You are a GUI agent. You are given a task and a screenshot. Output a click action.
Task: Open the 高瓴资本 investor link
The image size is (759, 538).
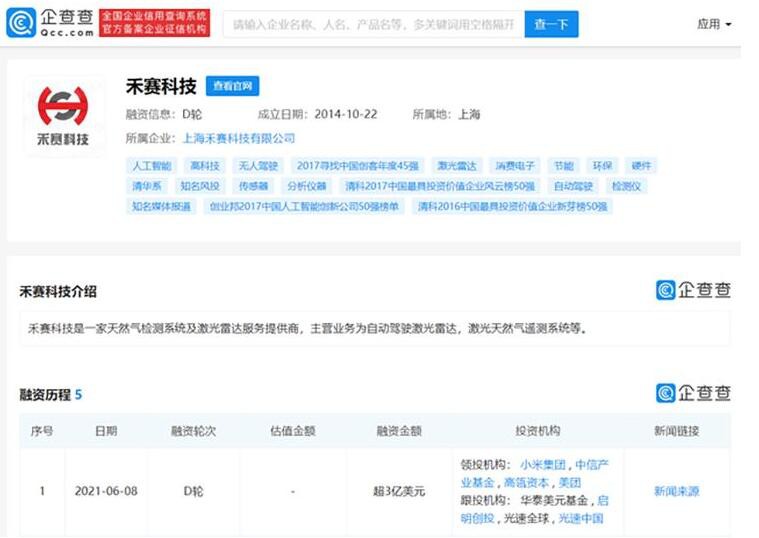click(526, 483)
